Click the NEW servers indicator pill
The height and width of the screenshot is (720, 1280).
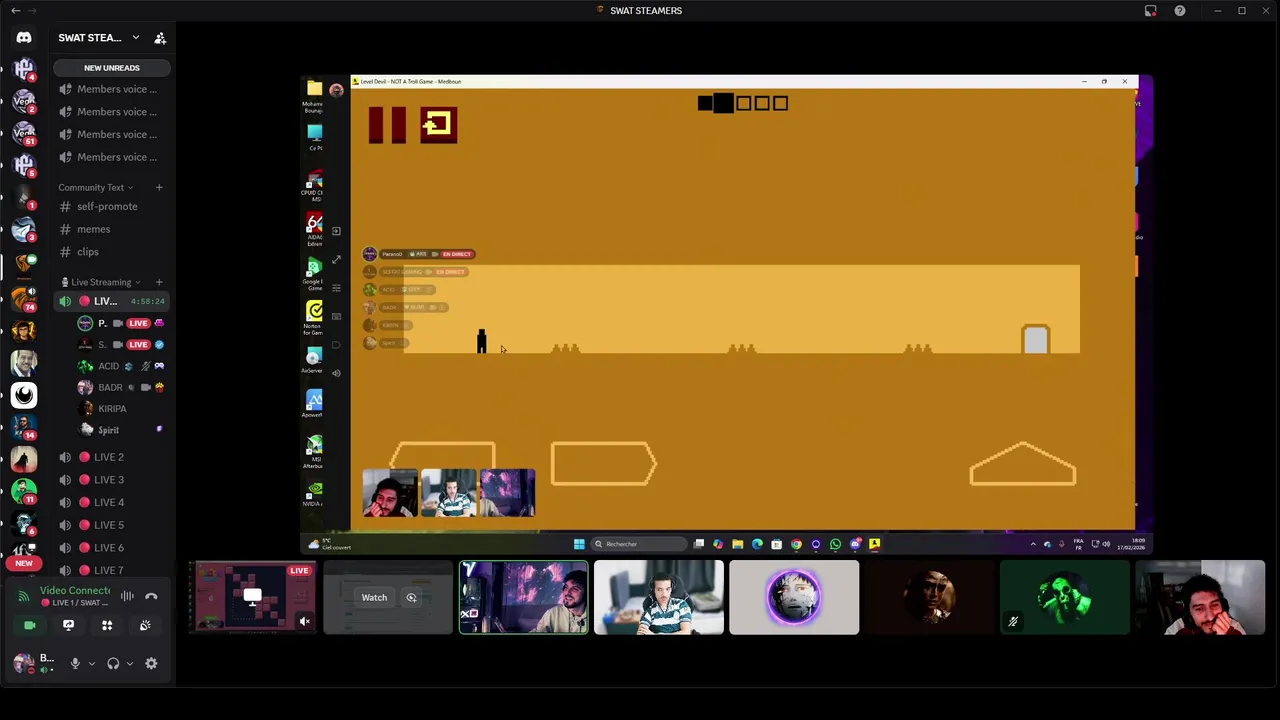(24, 563)
